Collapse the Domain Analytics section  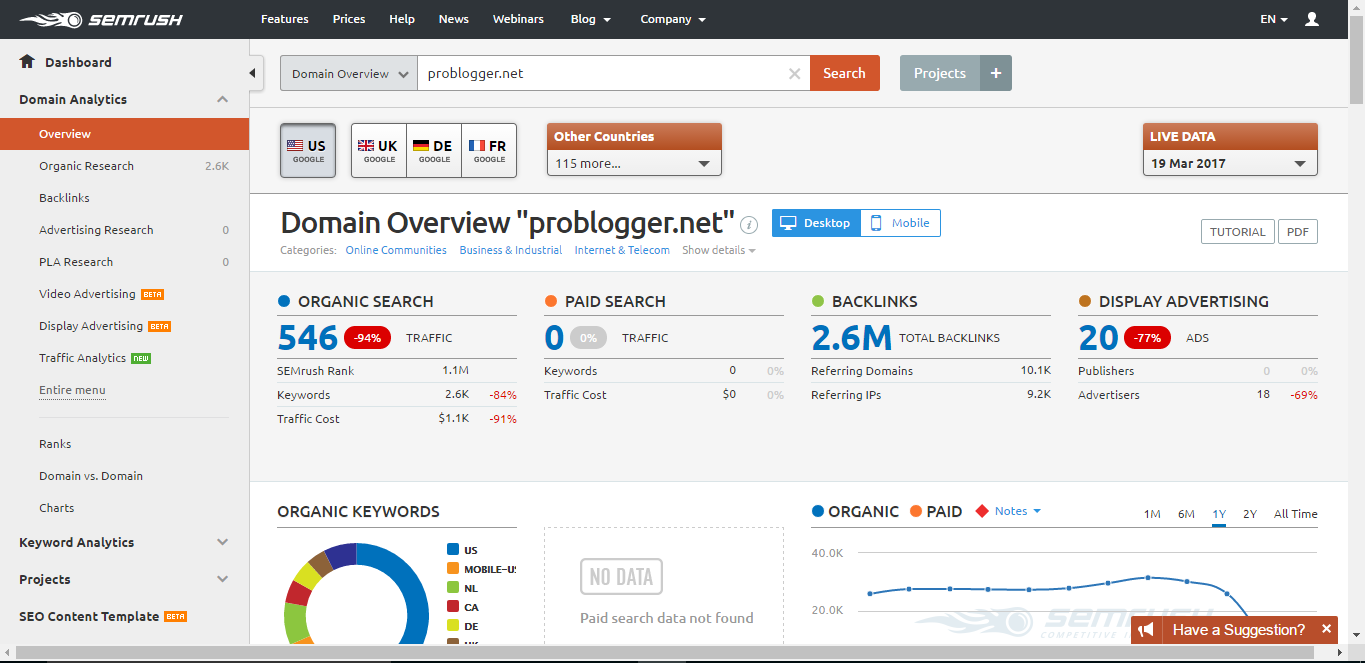223,99
